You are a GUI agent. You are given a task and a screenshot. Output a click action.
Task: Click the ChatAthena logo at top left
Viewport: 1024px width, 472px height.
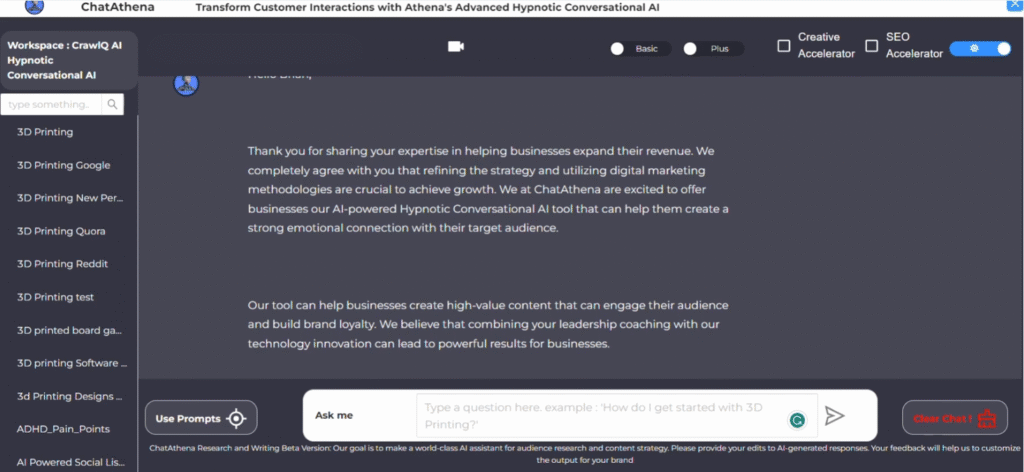tap(34, 7)
